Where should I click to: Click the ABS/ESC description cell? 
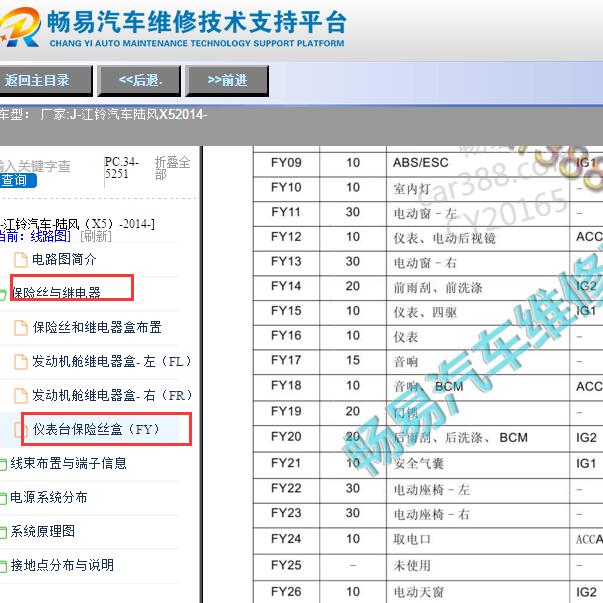[478, 163]
